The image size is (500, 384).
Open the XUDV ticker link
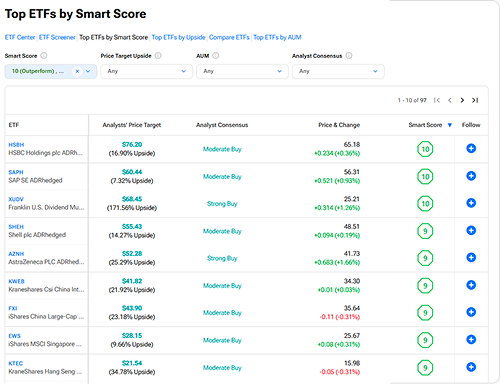coord(16,199)
